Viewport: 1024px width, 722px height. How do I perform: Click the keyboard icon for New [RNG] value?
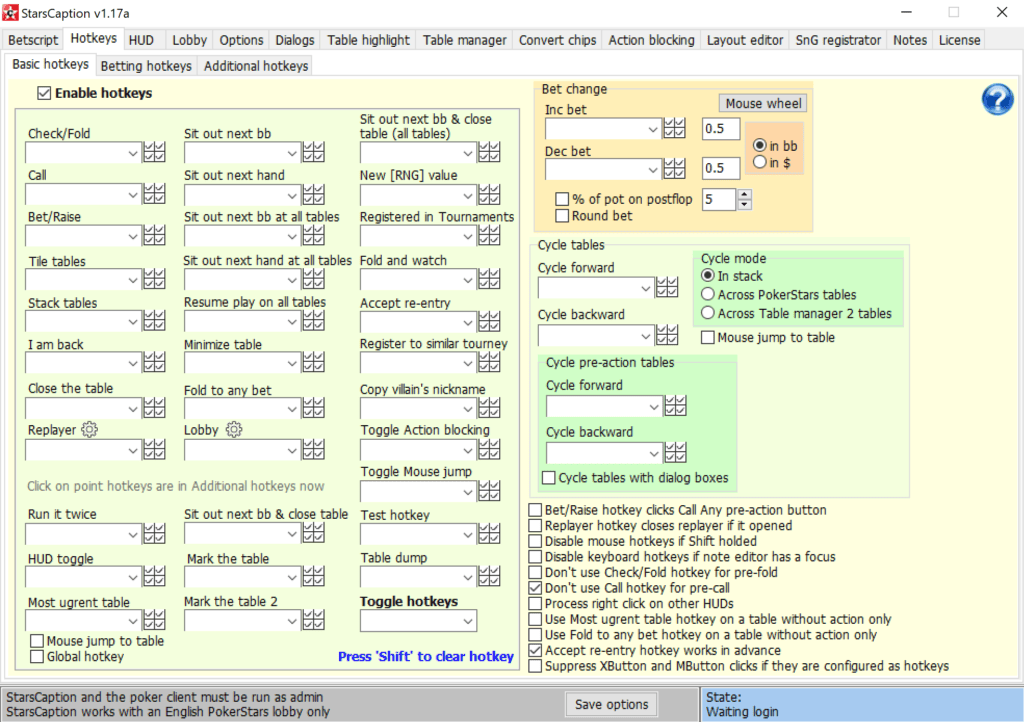tap(489, 195)
